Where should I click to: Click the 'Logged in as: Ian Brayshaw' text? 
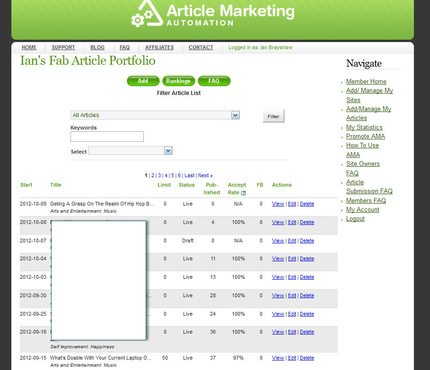pyautogui.click(x=260, y=47)
